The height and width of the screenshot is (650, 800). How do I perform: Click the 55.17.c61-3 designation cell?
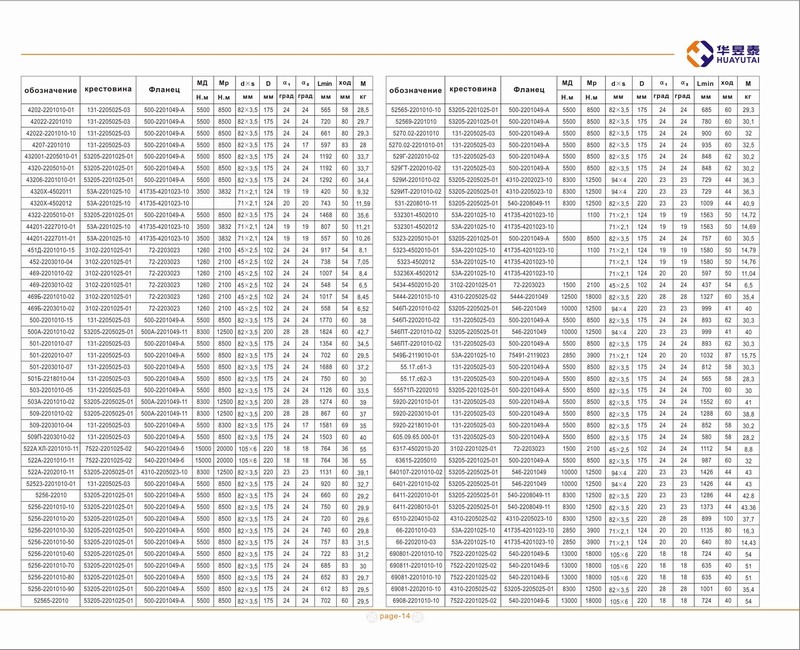(x=415, y=367)
